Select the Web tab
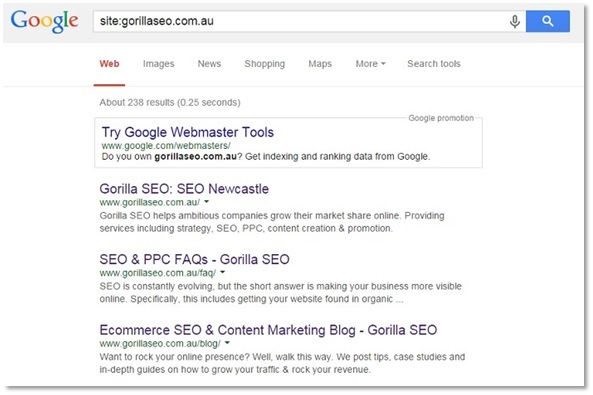The width and height of the screenshot is (593, 395). tap(109, 64)
